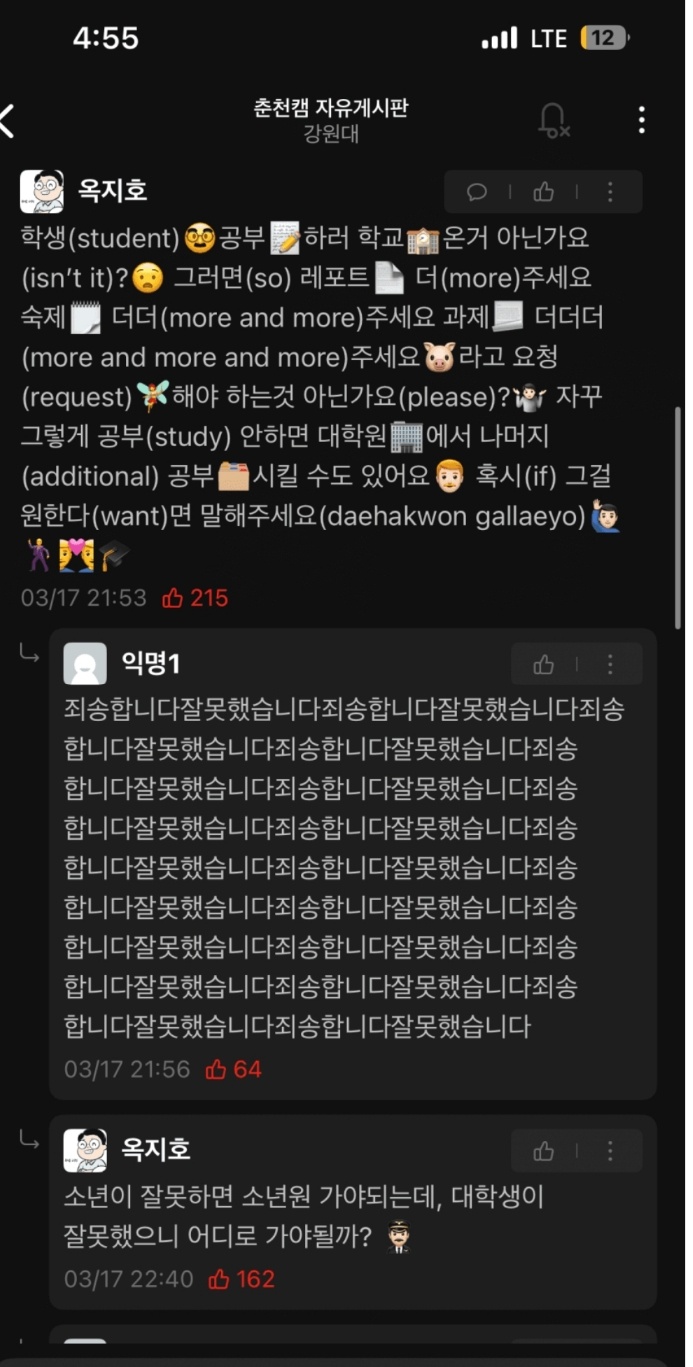Screen dimensions: 693x1367
Task: Tap the 옥지호 username on the top post
Action: click(x=113, y=190)
